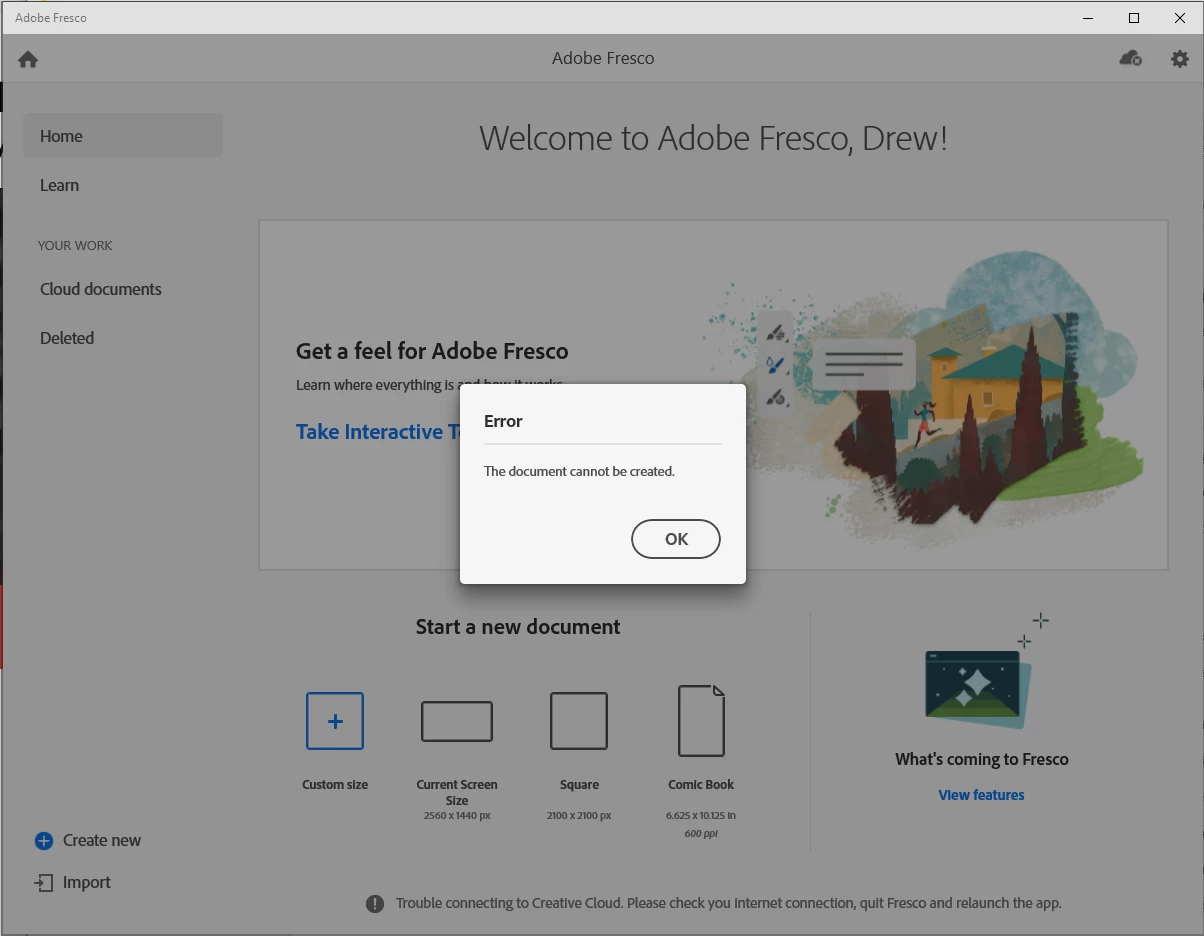
Task: Click the "Start a new document" heading
Action: pos(518,627)
